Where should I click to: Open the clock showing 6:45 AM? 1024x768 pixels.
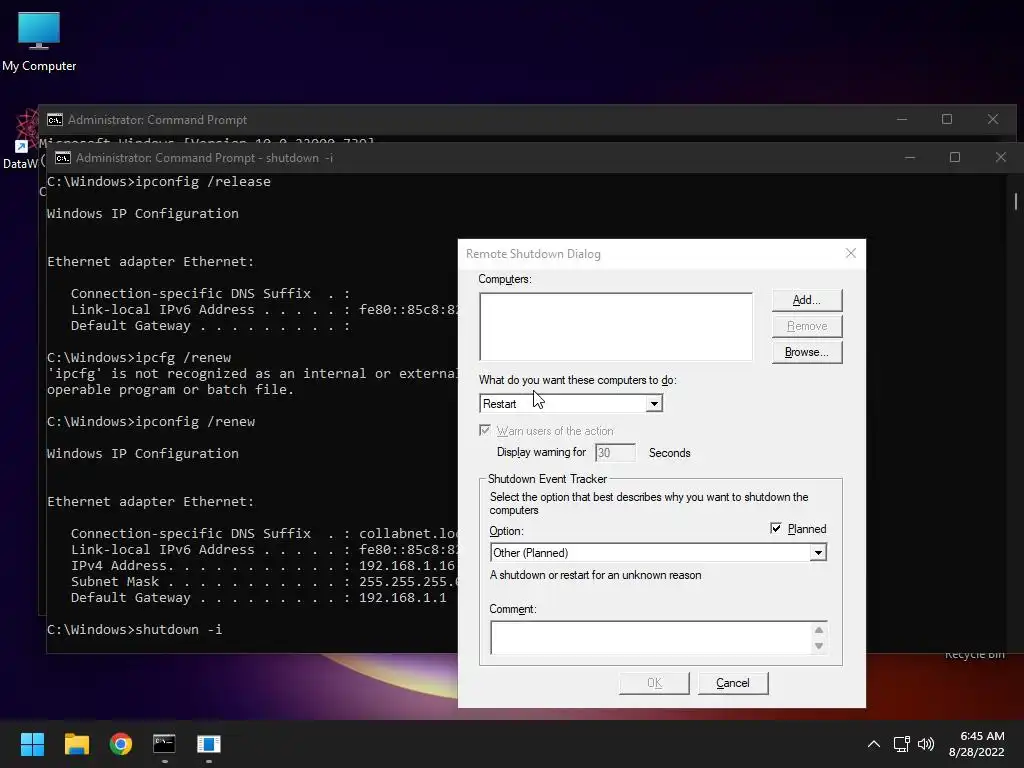(x=982, y=736)
